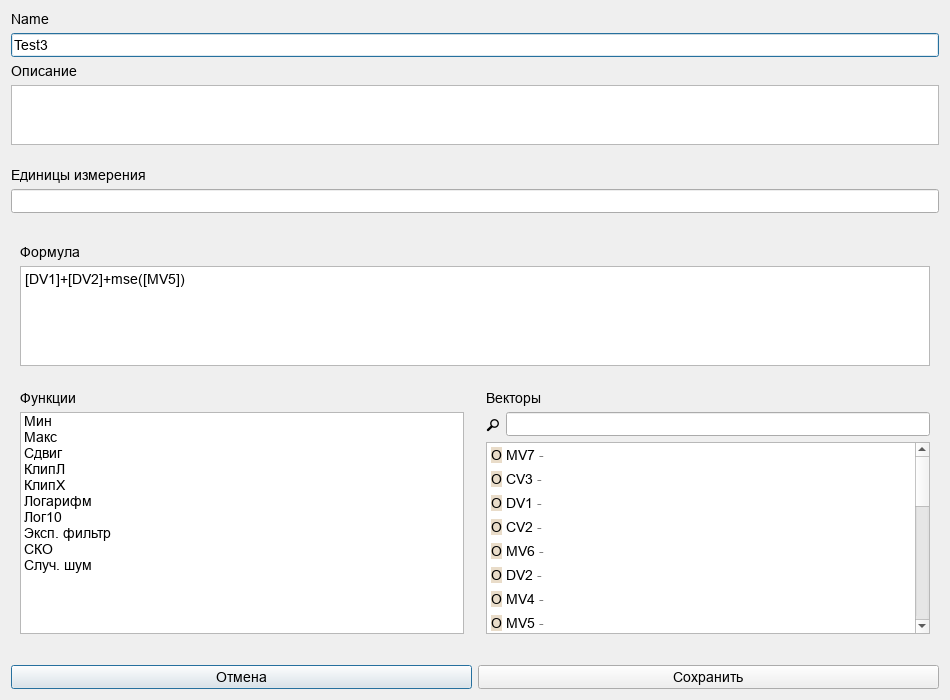
Task: Select the Лог10 function
Action: [x=43, y=518]
